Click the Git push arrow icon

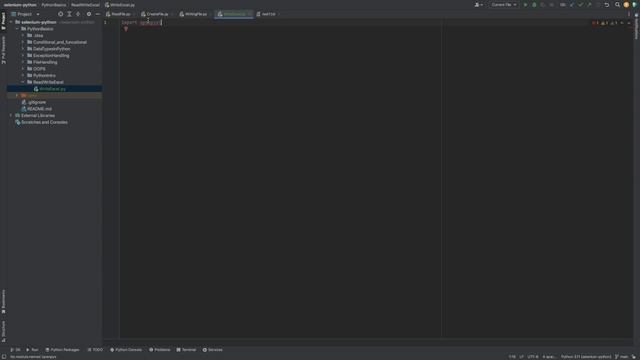589,5
